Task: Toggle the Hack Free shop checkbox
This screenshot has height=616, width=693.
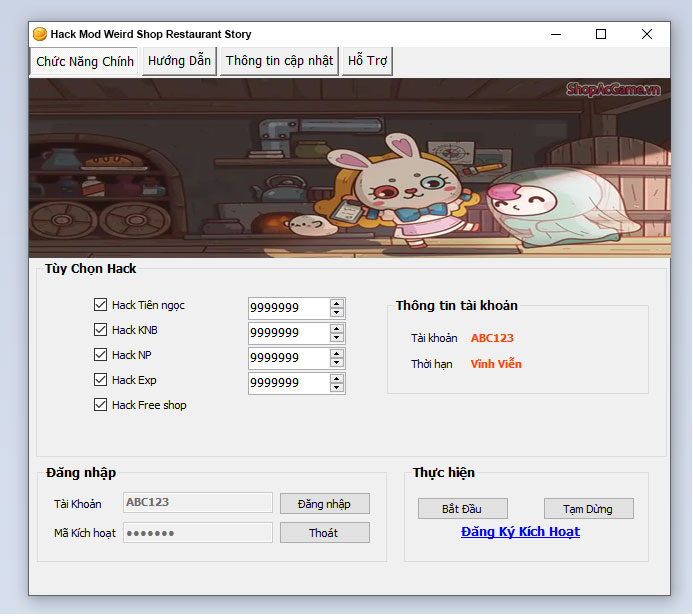Action: [x=100, y=405]
